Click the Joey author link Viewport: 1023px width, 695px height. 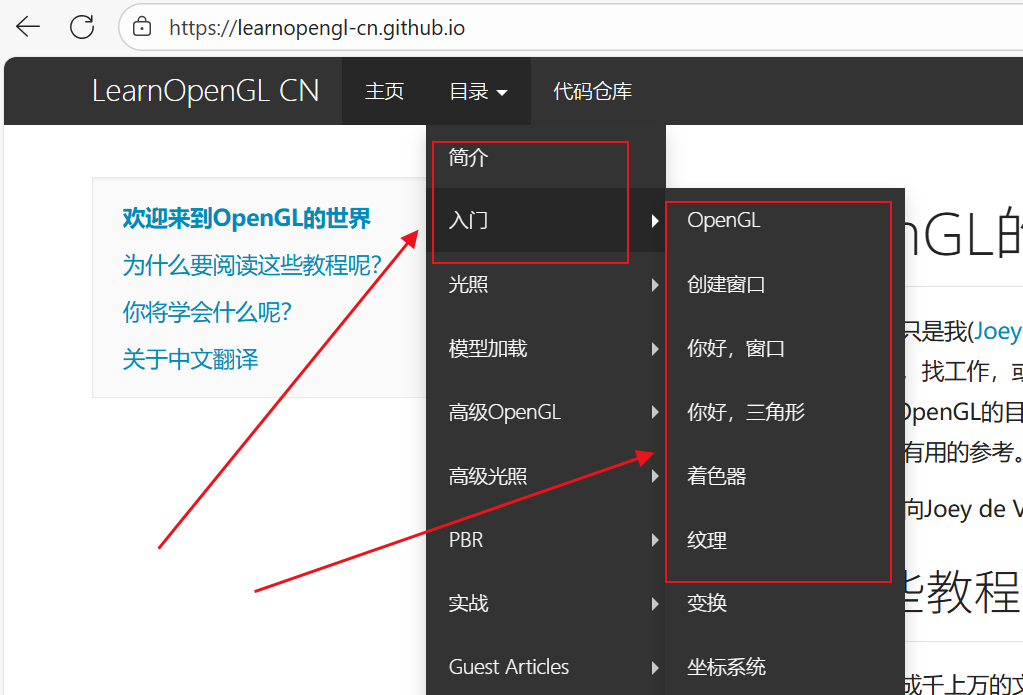[x=998, y=332]
